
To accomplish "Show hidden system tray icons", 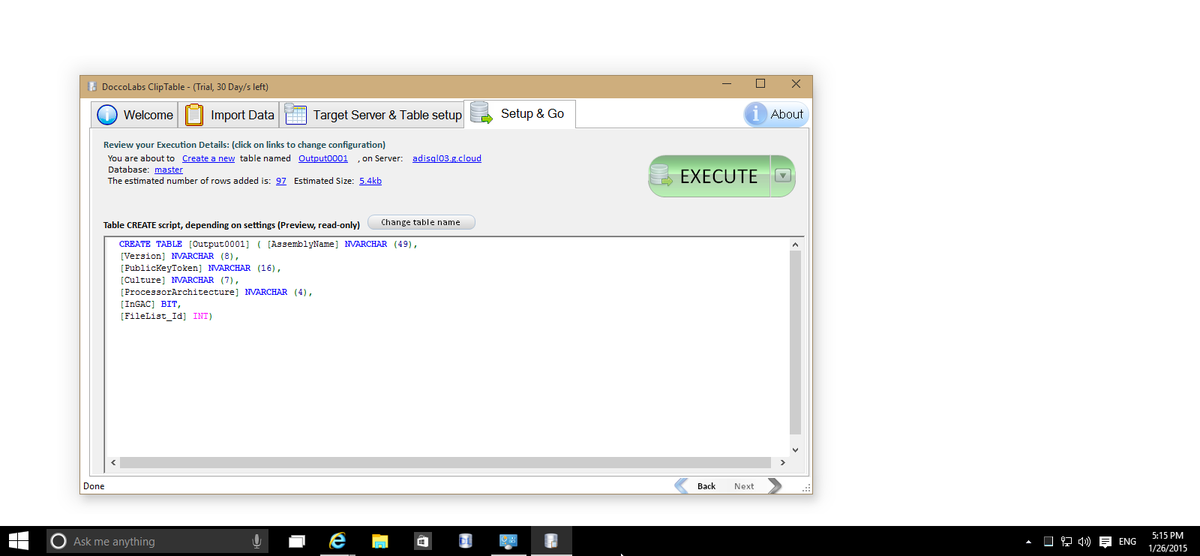I will tap(1029, 542).
